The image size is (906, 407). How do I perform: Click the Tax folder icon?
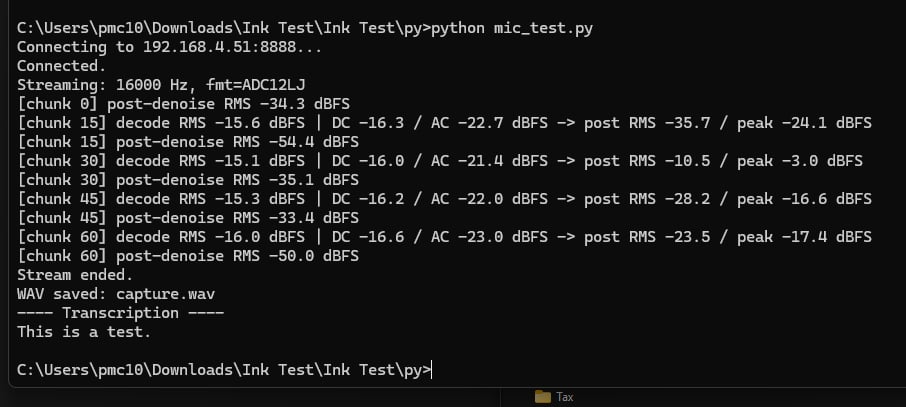coord(543,397)
